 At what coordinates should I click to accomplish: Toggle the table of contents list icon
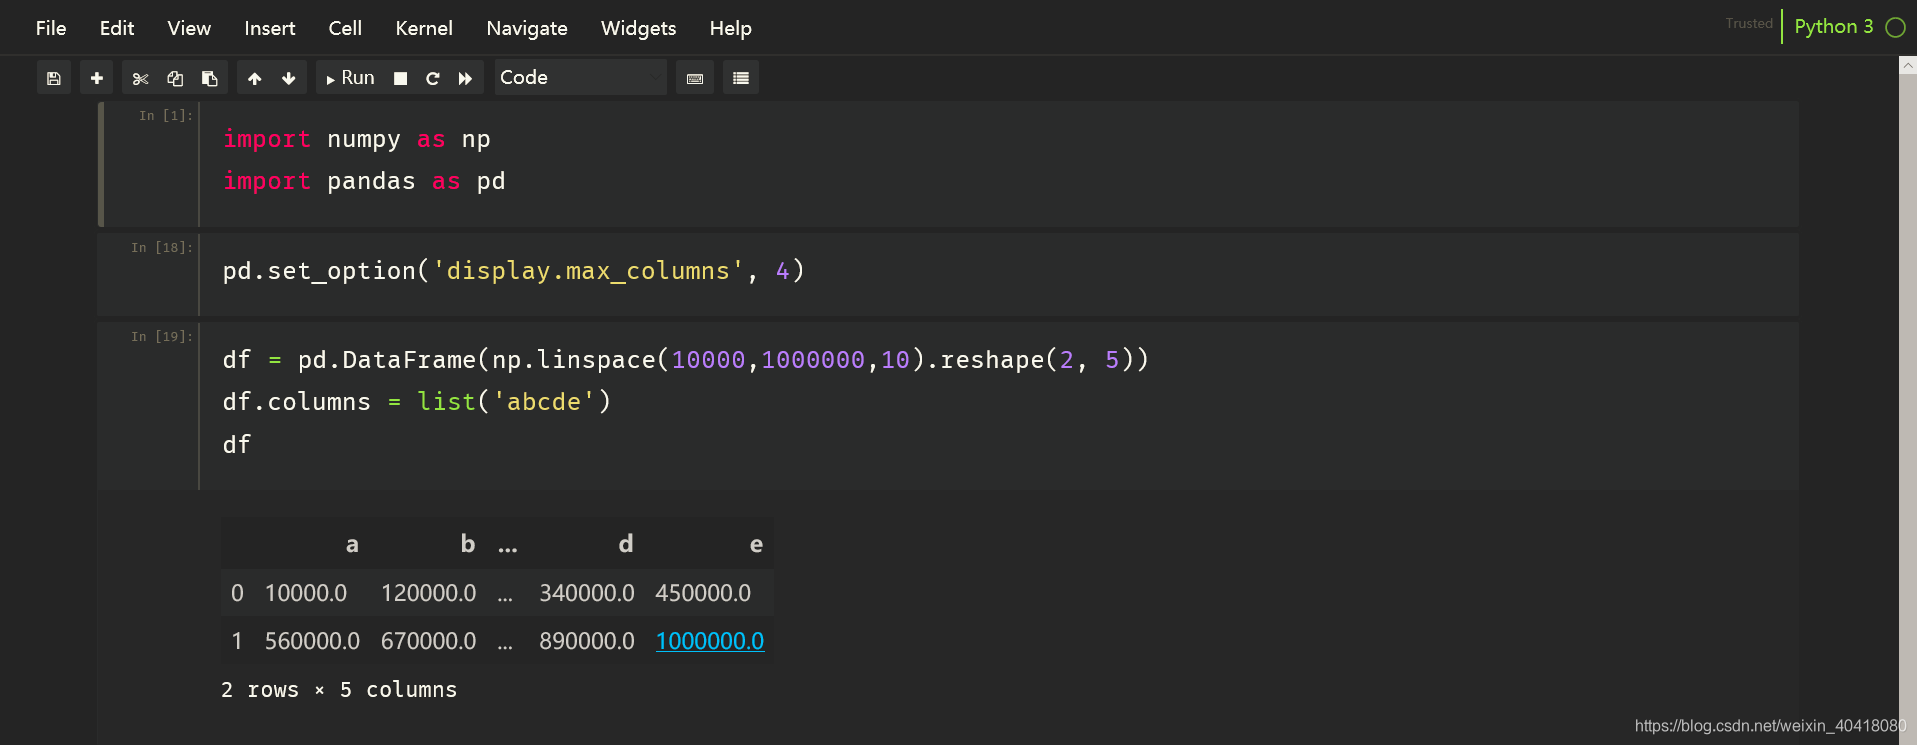tap(741, 78)
